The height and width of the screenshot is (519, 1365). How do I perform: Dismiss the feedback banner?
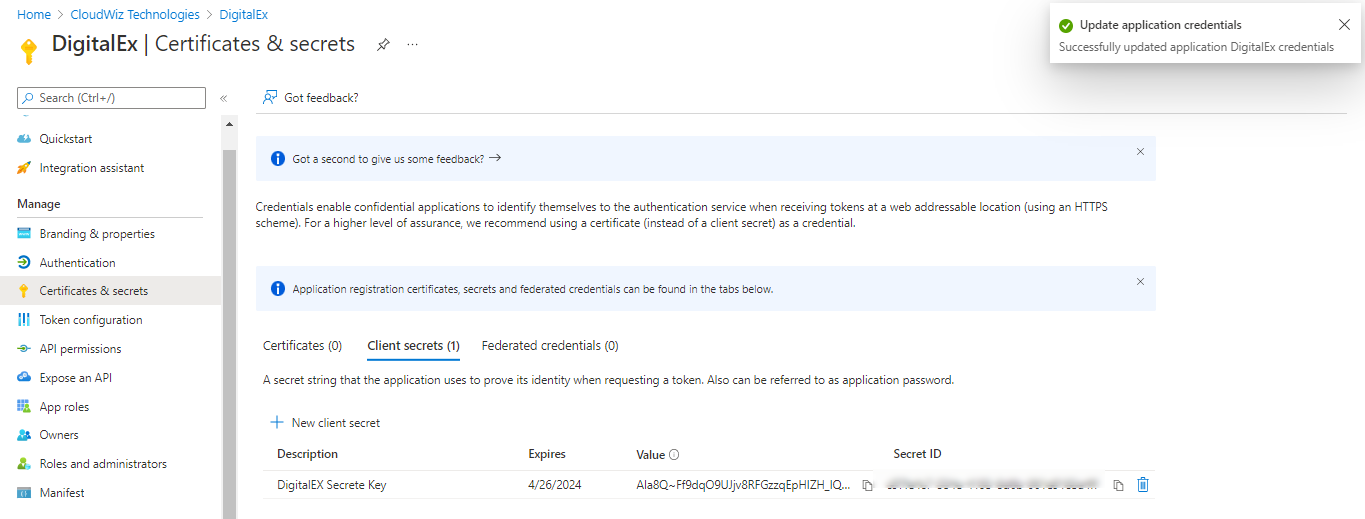[x=1140, y=152]
